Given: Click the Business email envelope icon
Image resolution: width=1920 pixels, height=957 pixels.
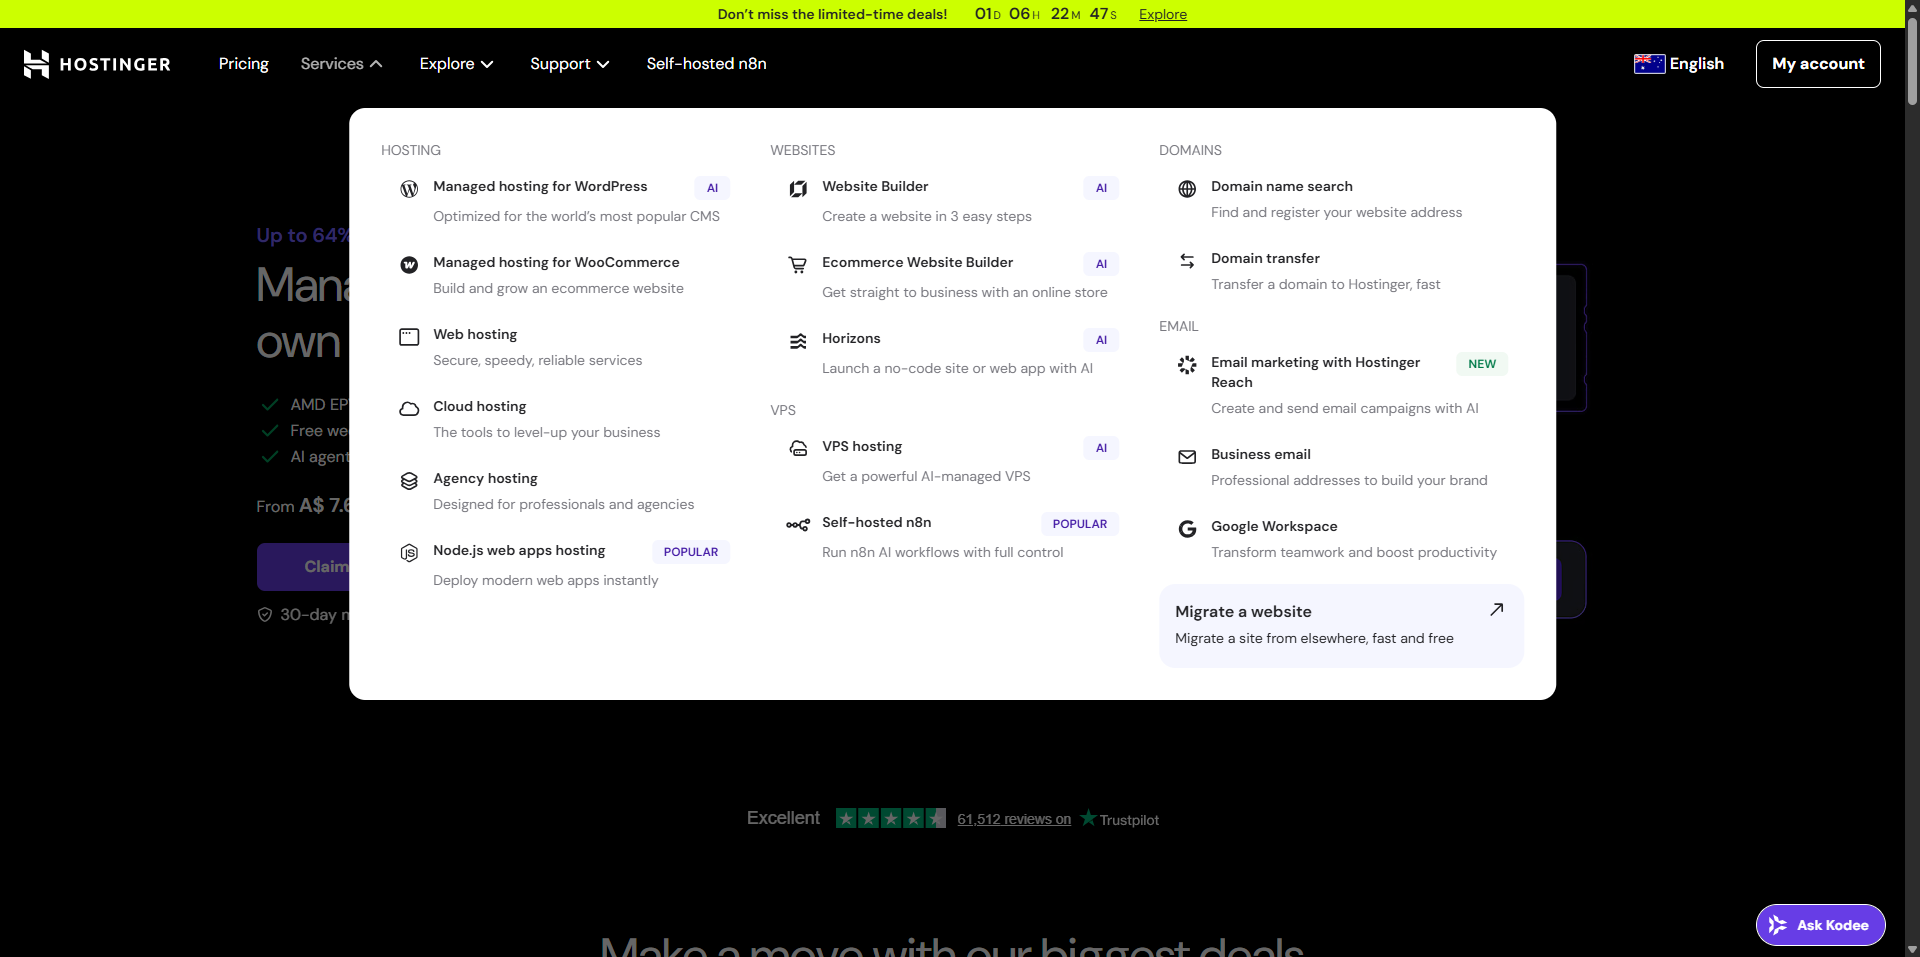Looking at the screenshot, I should 1187,457.
